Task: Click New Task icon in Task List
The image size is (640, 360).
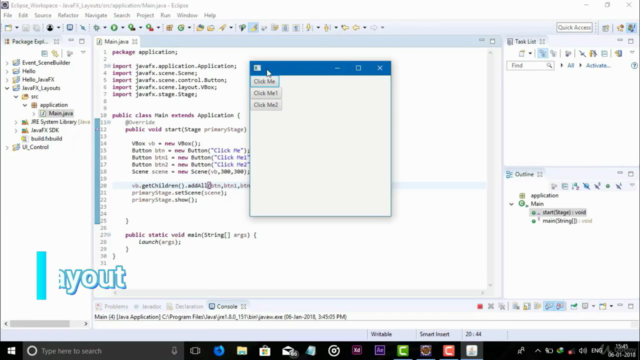Action: click(522, 53)
